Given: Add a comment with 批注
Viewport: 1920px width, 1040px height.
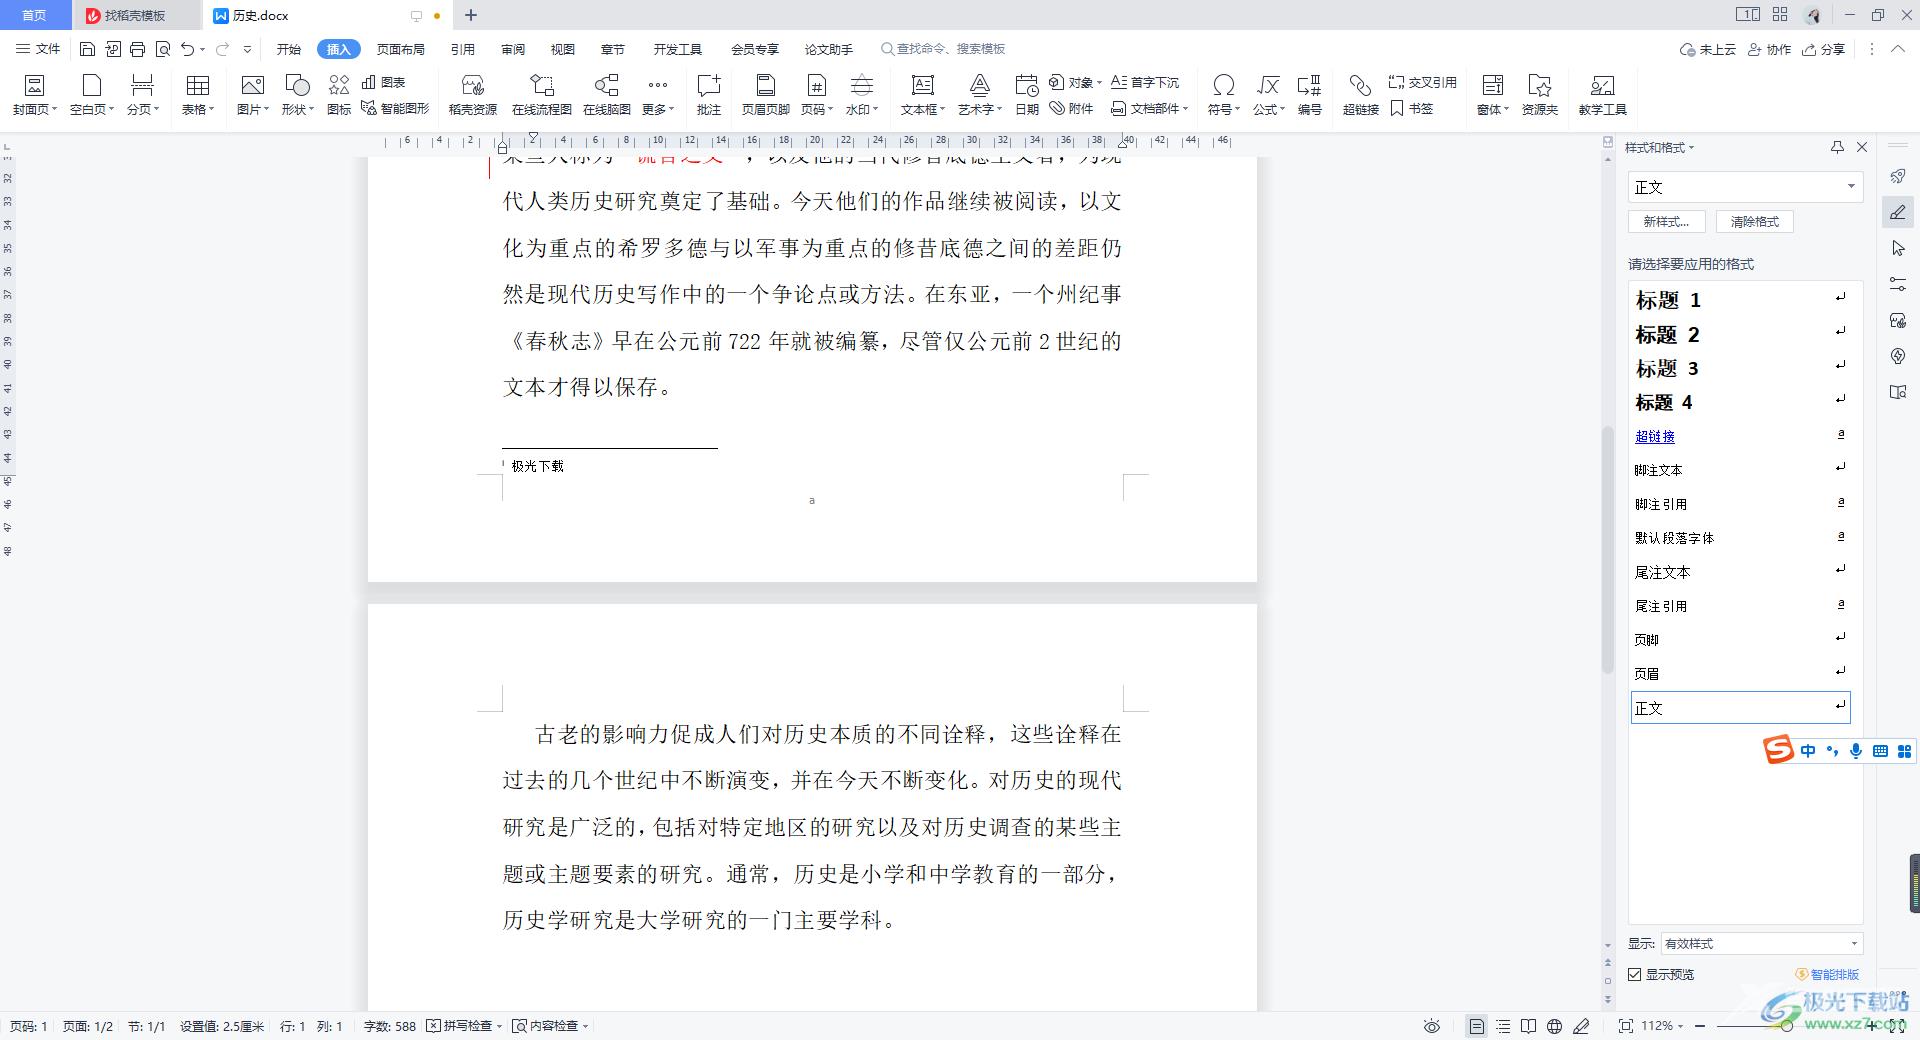Looking at the screenshot, I should point(709,95).
